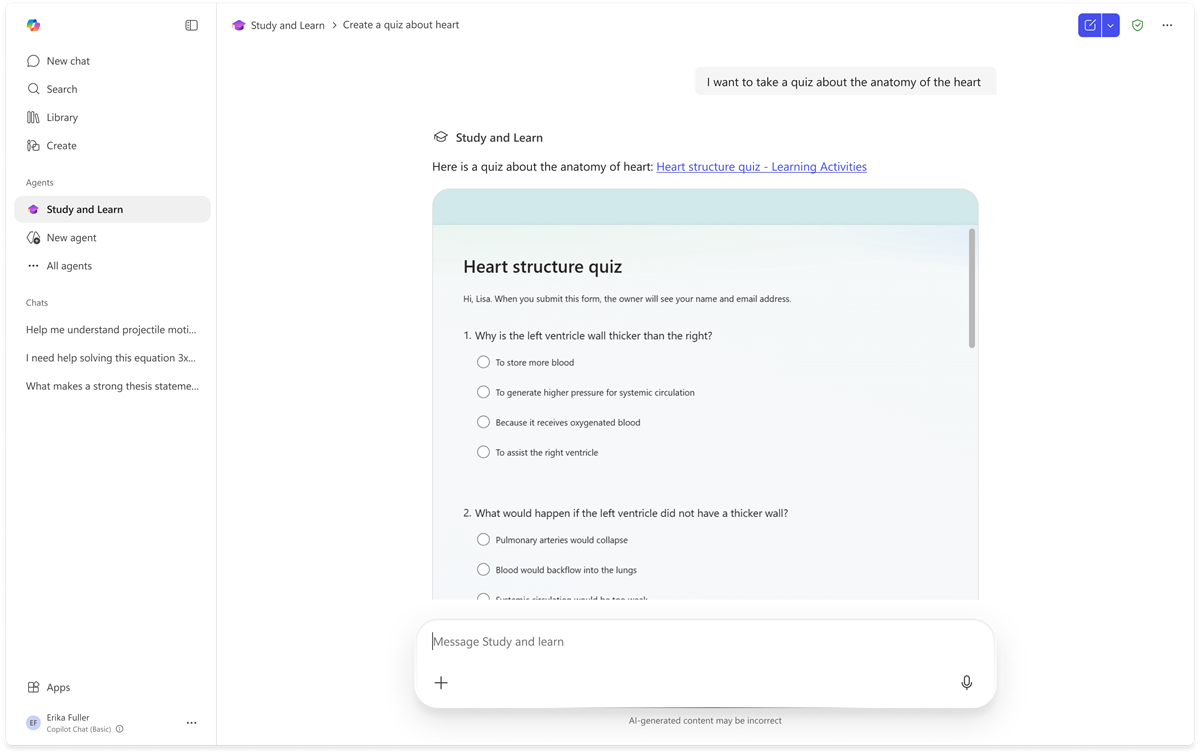Open the Search icon in sidebar
Screen dimensions: 1200x754
click(x=33, y=89)
